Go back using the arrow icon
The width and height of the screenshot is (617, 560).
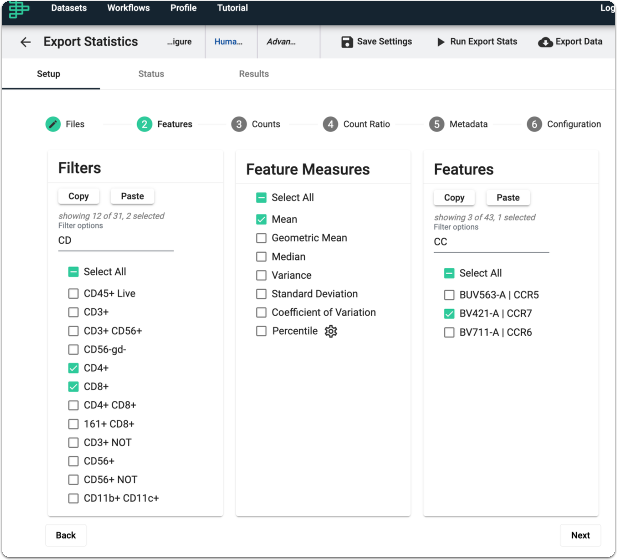tap(26, 42)
